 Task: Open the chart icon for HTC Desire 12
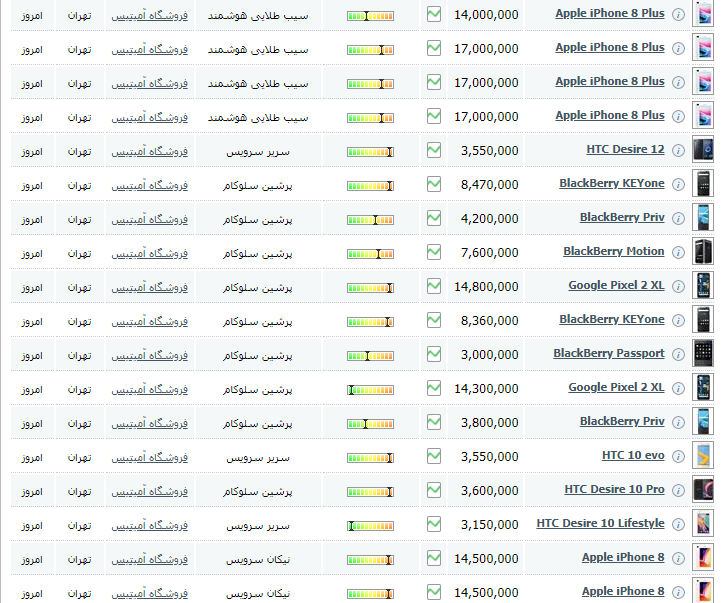pos(434,149)
